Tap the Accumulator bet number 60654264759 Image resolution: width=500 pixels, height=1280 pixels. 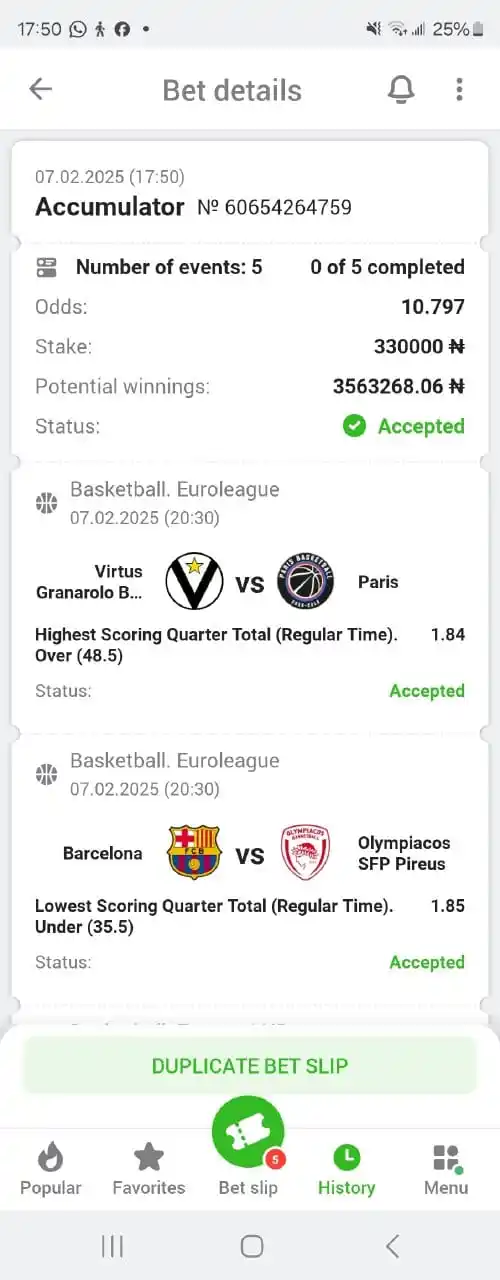pyautogui.click(x=274, y=208)
